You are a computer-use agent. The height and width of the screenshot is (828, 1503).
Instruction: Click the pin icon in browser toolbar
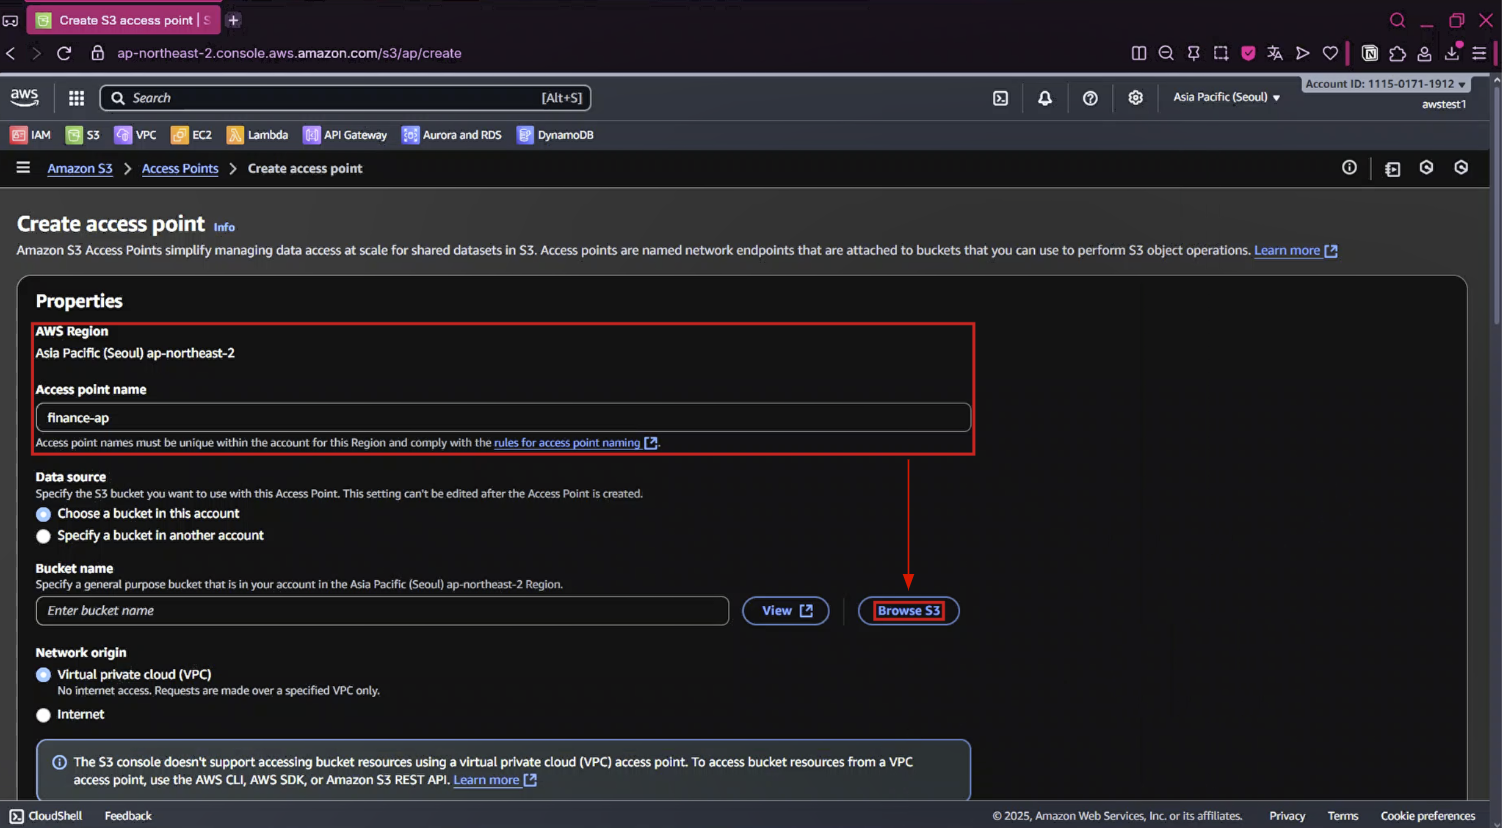1193,53
